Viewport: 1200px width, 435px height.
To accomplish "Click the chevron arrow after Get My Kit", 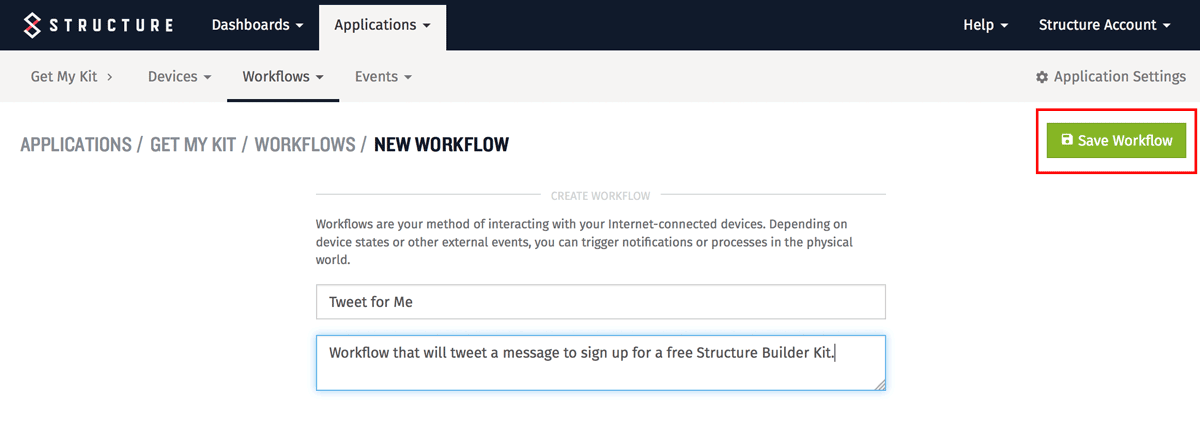I will click(108, 76).
